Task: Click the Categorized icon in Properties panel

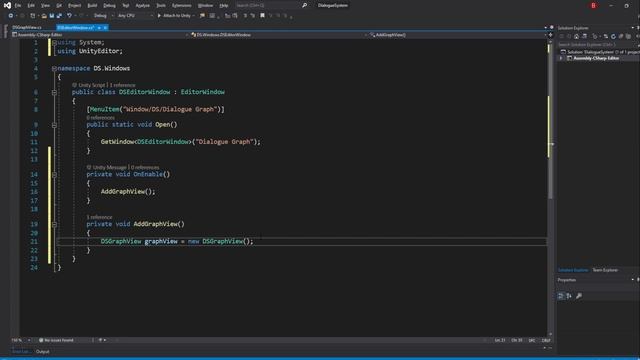Action: coord(561,296)
